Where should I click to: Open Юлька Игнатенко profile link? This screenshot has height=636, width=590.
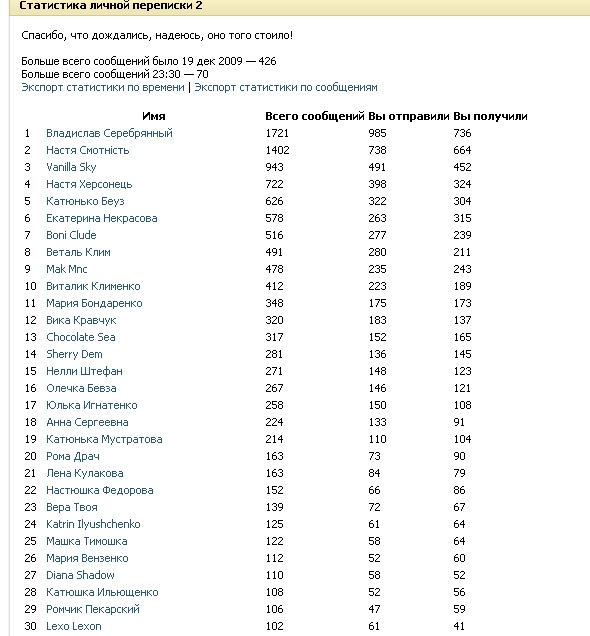click(x=92, y=405)
